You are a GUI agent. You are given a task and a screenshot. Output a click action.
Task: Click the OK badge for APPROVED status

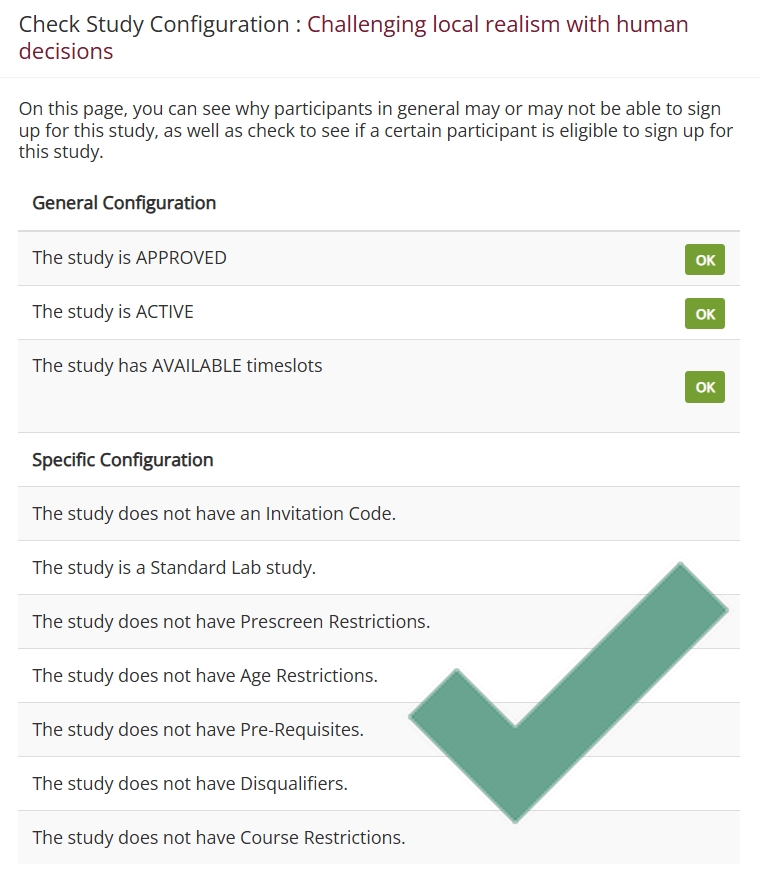[x=705, y=259]
